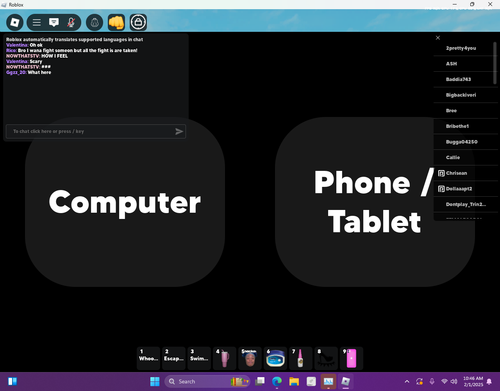Open Task View on the taskbar
This screenshot has height=391, width=500.
pos(260,381)
